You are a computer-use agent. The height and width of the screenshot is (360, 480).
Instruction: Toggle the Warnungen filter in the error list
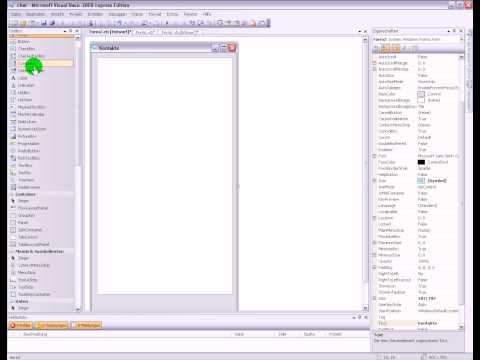pos(52,325)
